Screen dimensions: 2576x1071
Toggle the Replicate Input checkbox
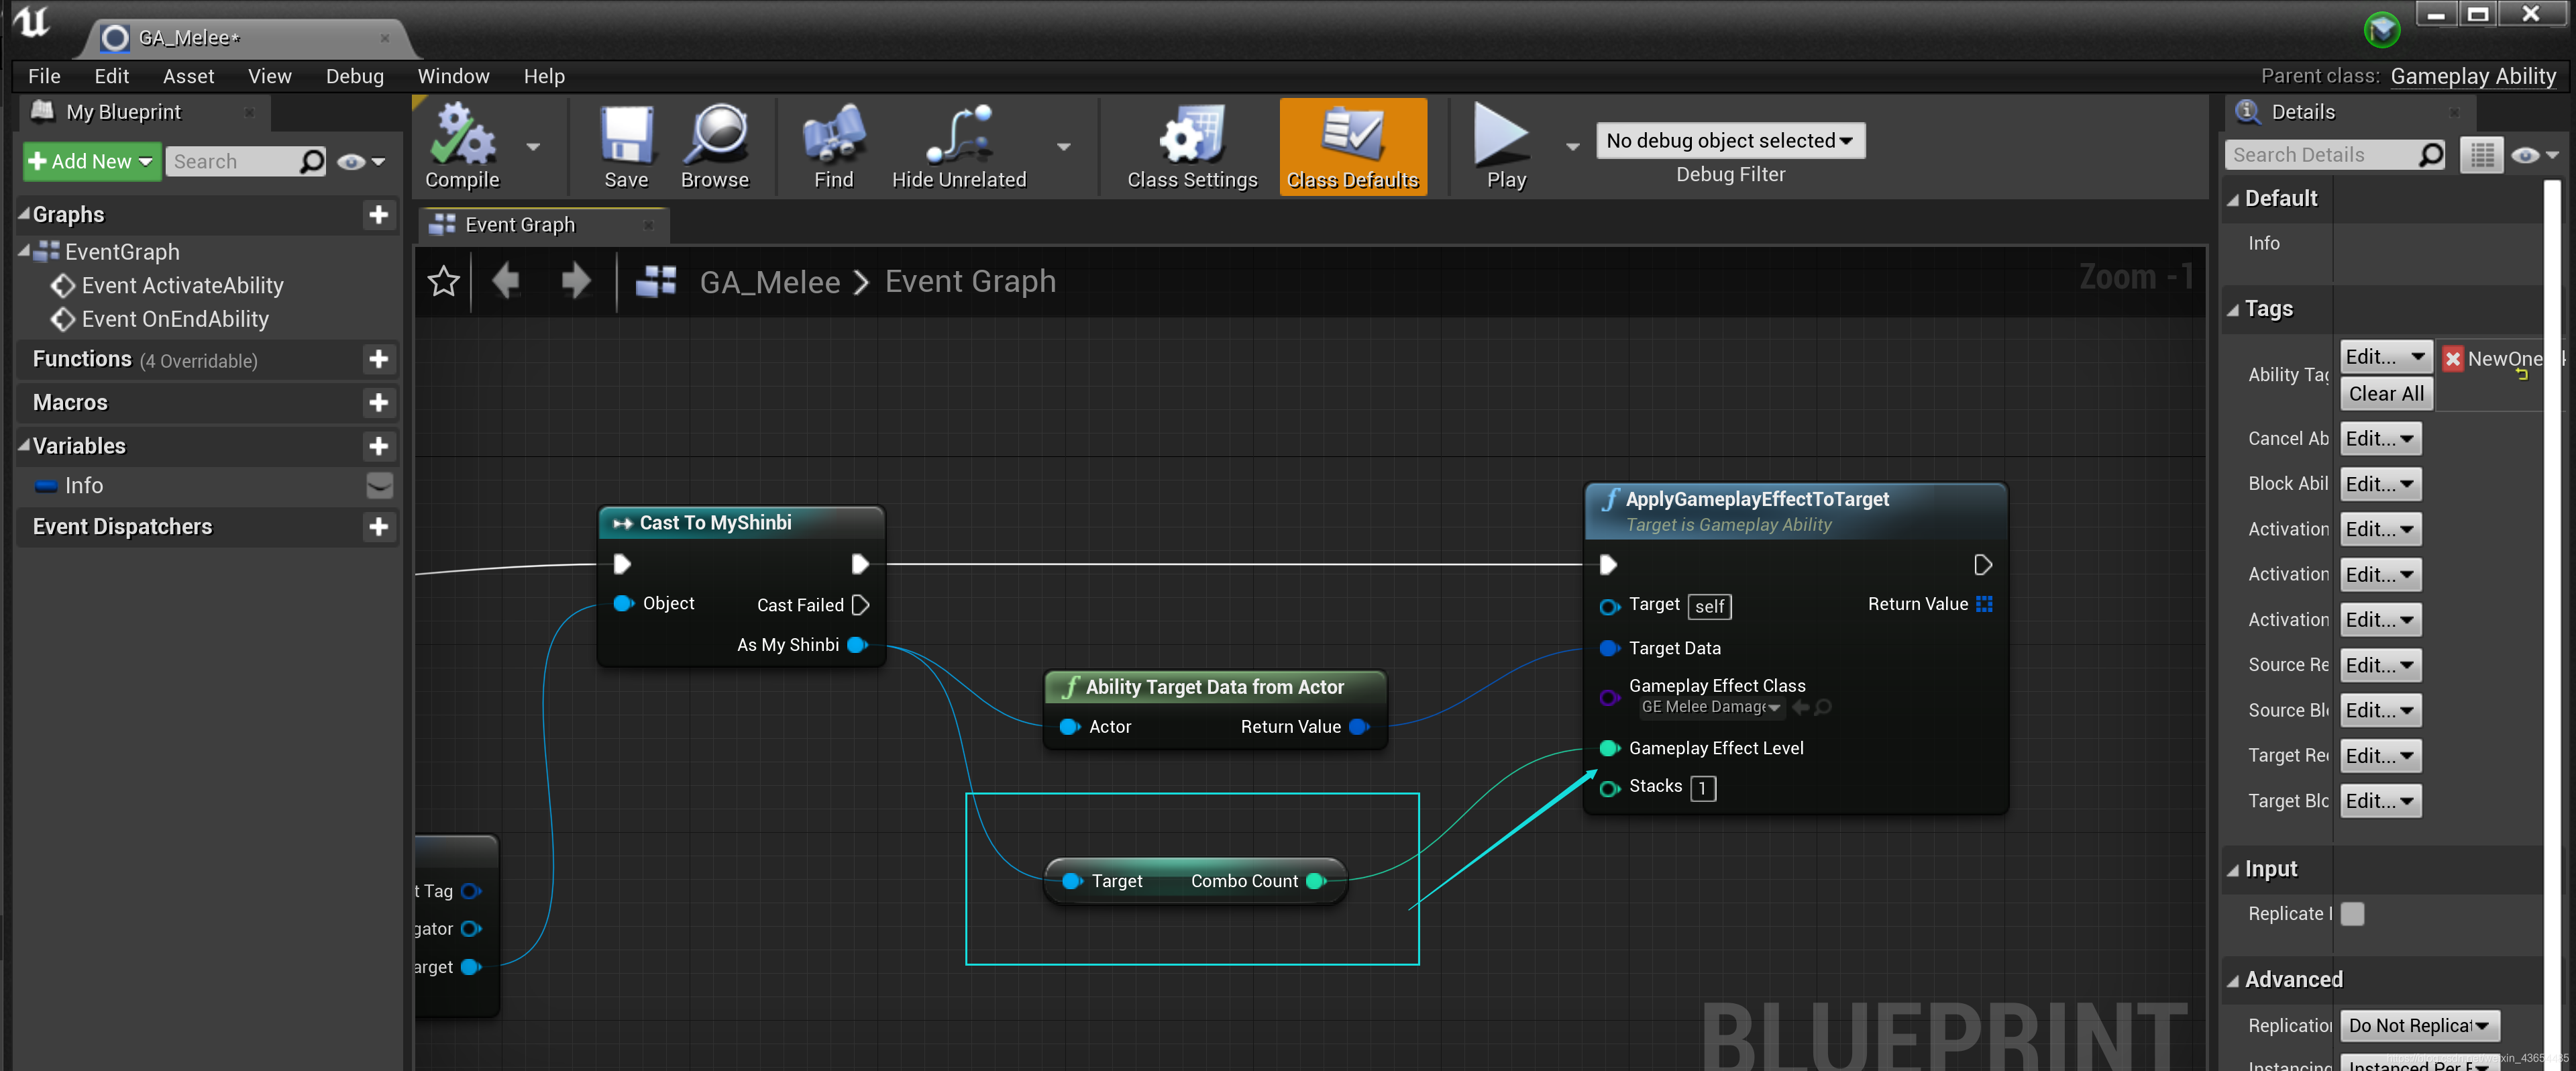(2352, 914)
